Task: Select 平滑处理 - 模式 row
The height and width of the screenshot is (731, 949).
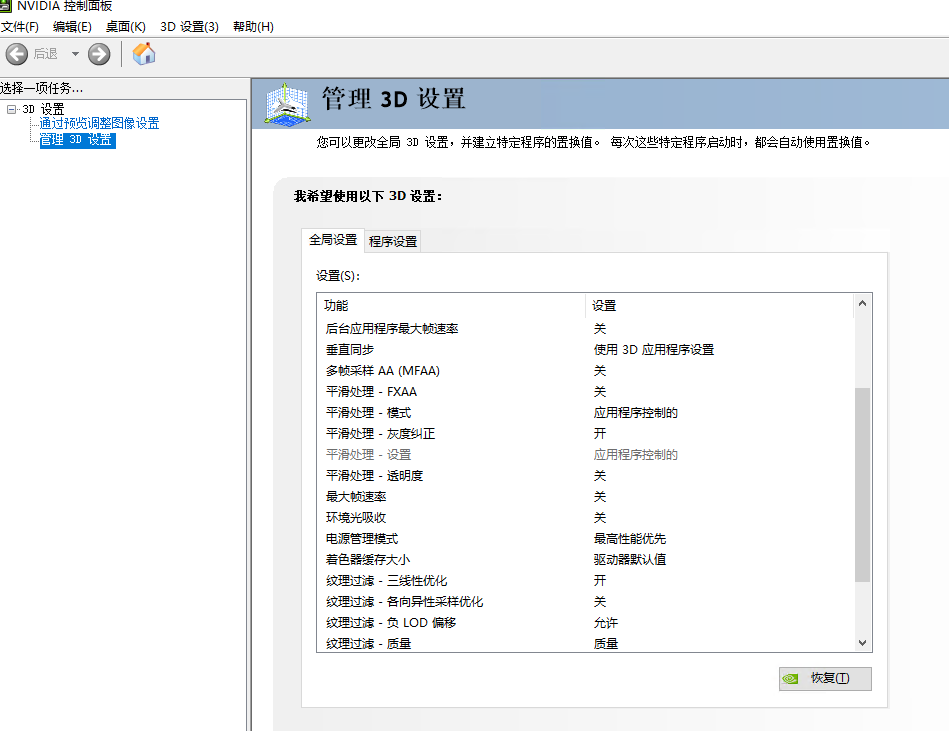Action: [x=585, y=413]
